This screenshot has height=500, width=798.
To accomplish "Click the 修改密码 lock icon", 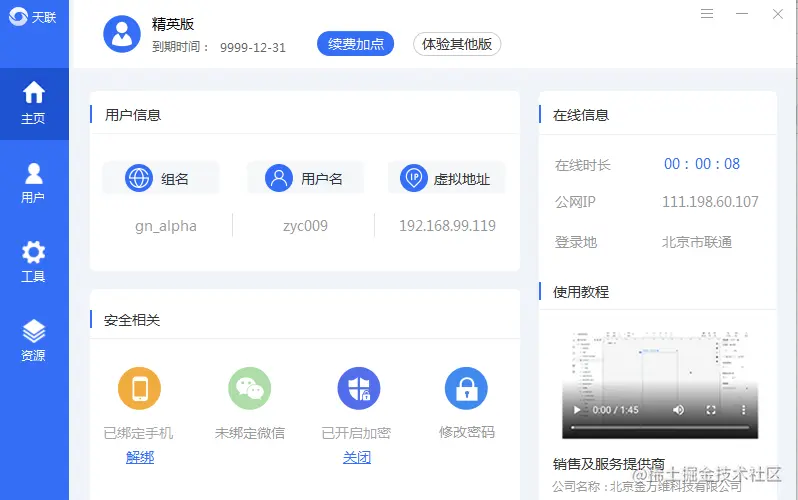I will tap(466, 388).
